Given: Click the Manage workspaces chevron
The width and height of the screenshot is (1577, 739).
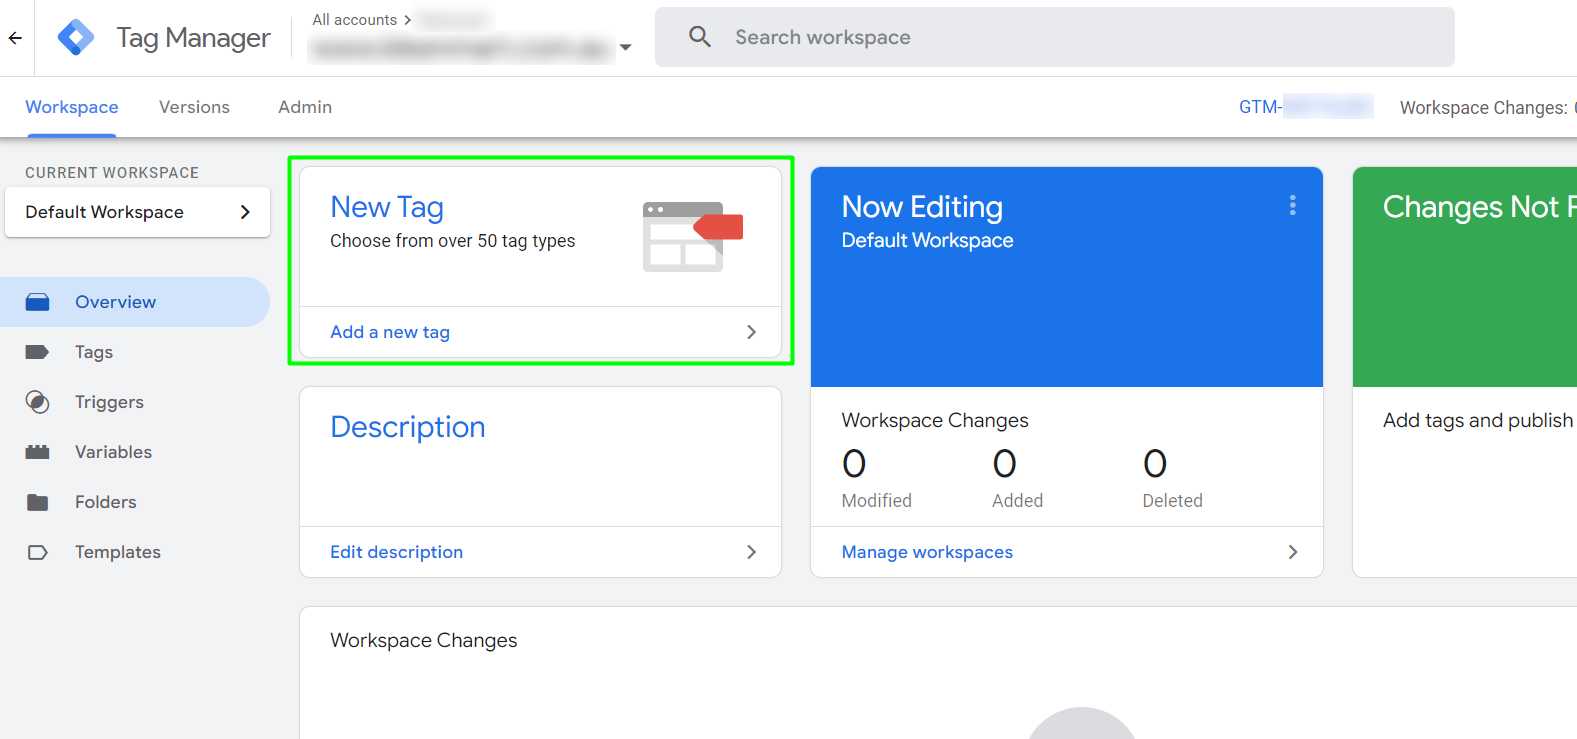Looking at the screenshot, I should pyautogui.click(x=1292, y=552).
